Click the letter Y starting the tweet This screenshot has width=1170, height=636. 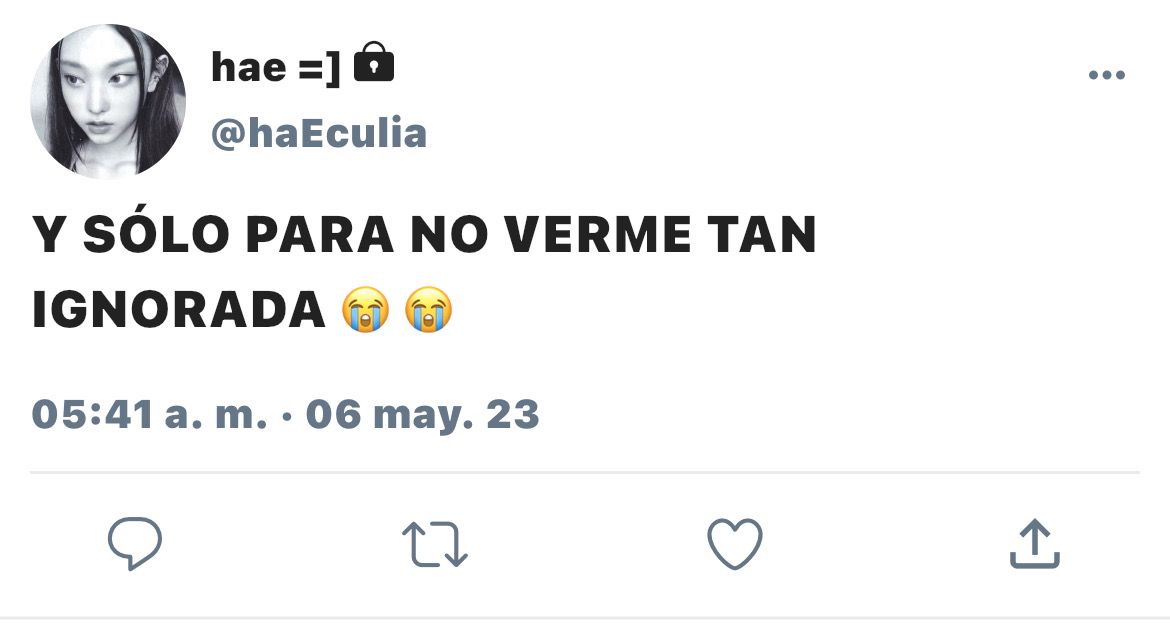(x=49, y=234)
